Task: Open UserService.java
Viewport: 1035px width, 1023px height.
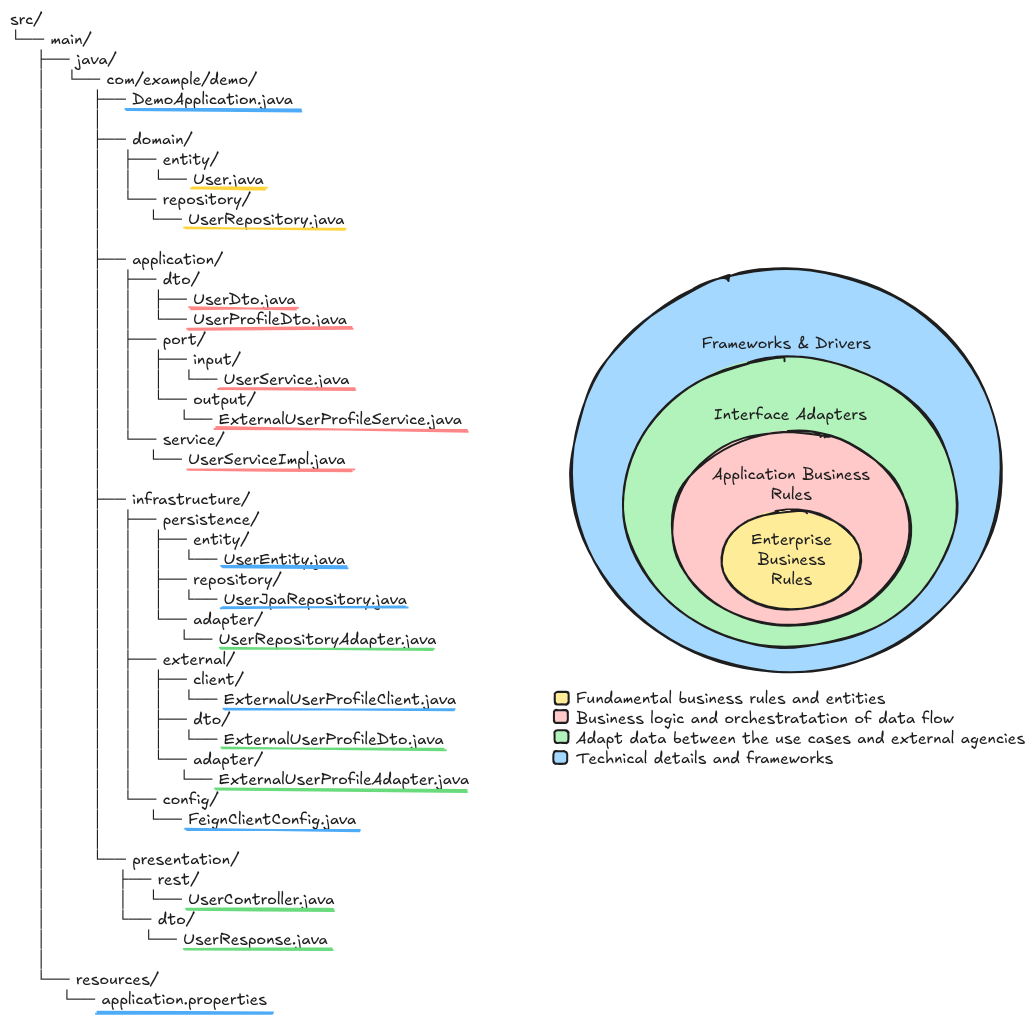Action: [x=286, y=380]
